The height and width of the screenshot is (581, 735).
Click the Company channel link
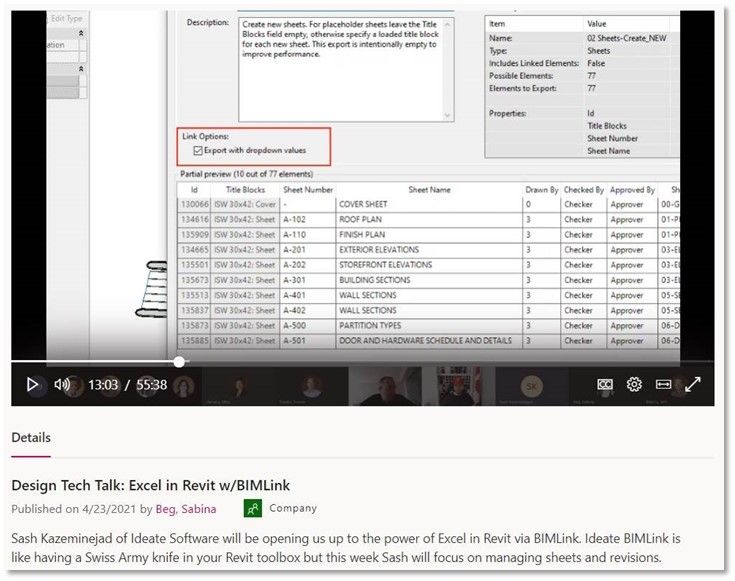293,508
